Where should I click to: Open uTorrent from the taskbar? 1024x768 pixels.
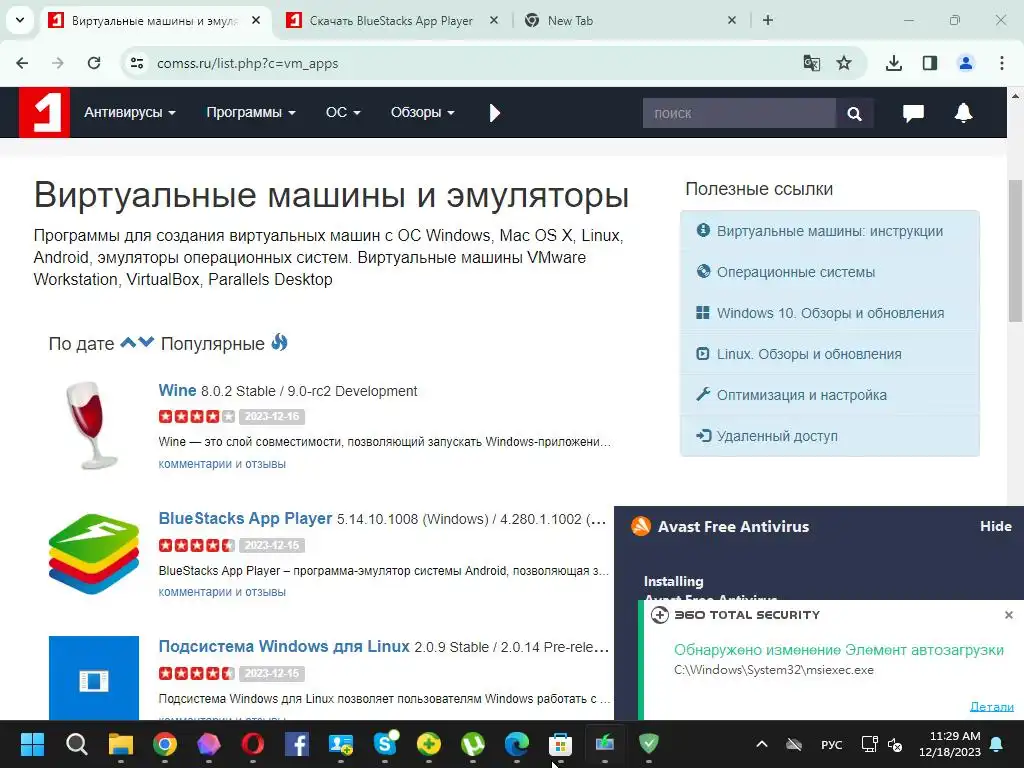[x=473, y=744]
